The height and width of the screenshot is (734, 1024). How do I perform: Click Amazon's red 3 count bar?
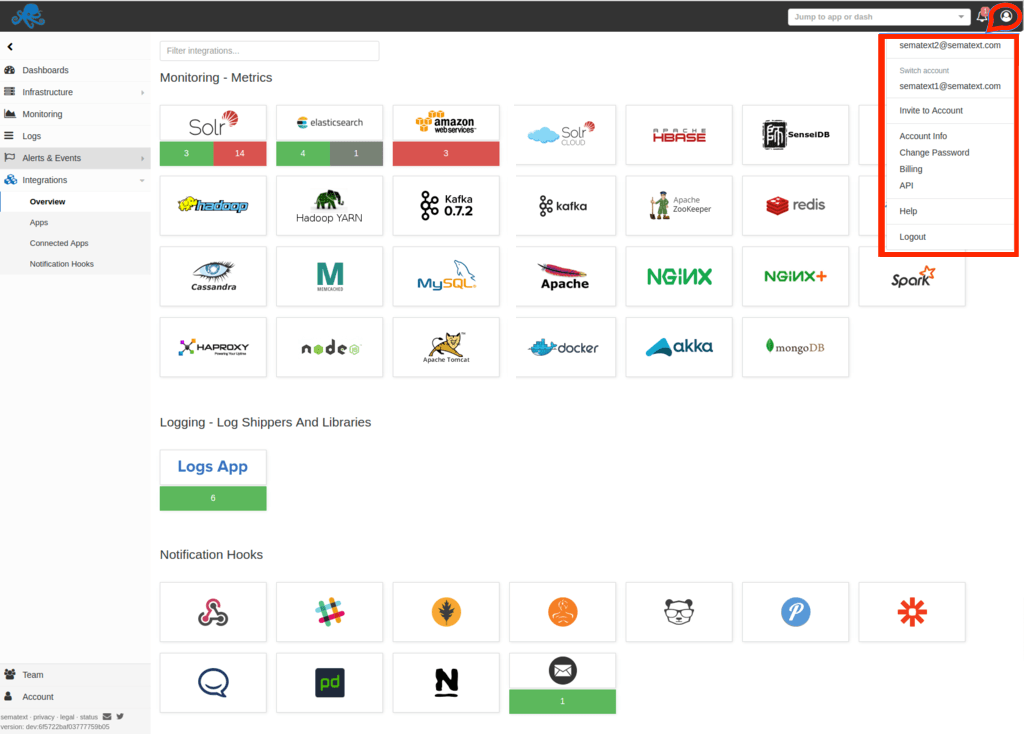[446, 153]
